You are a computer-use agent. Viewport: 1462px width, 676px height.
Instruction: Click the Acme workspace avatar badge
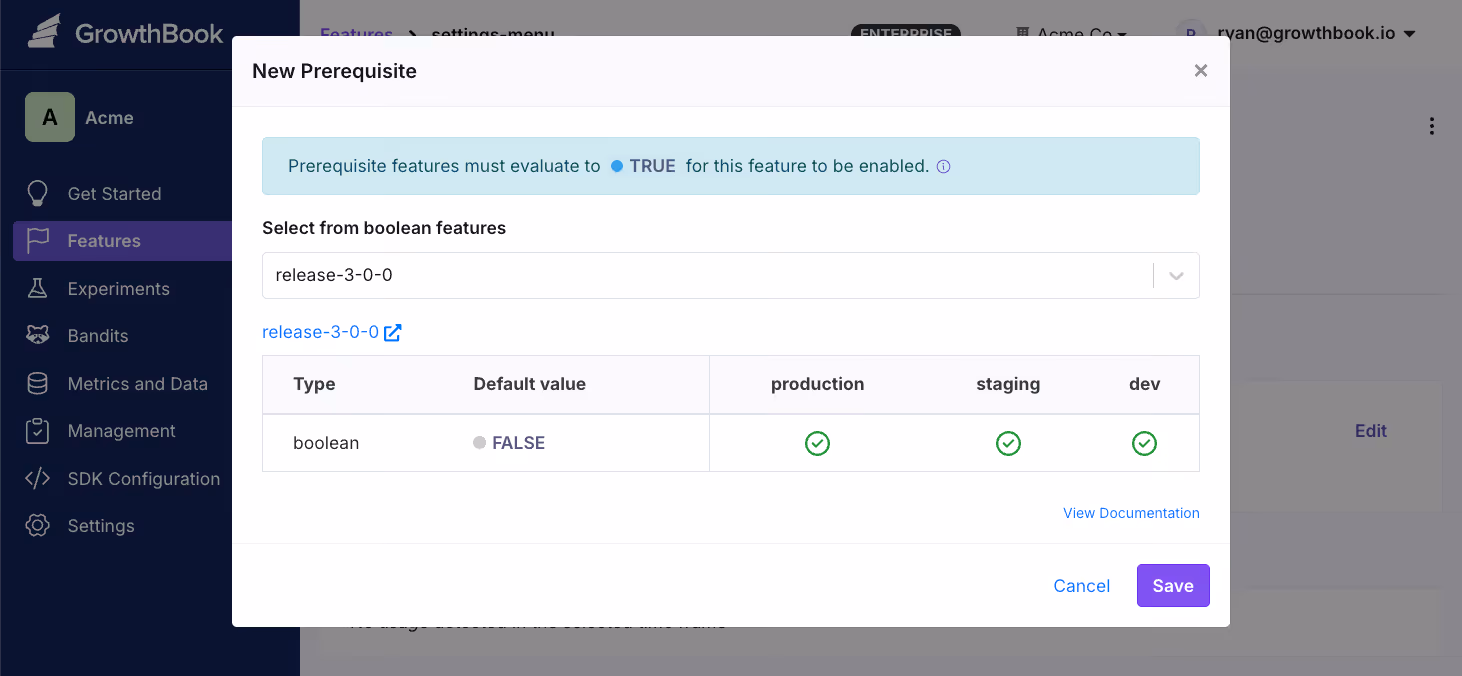[x=49, y=117]
